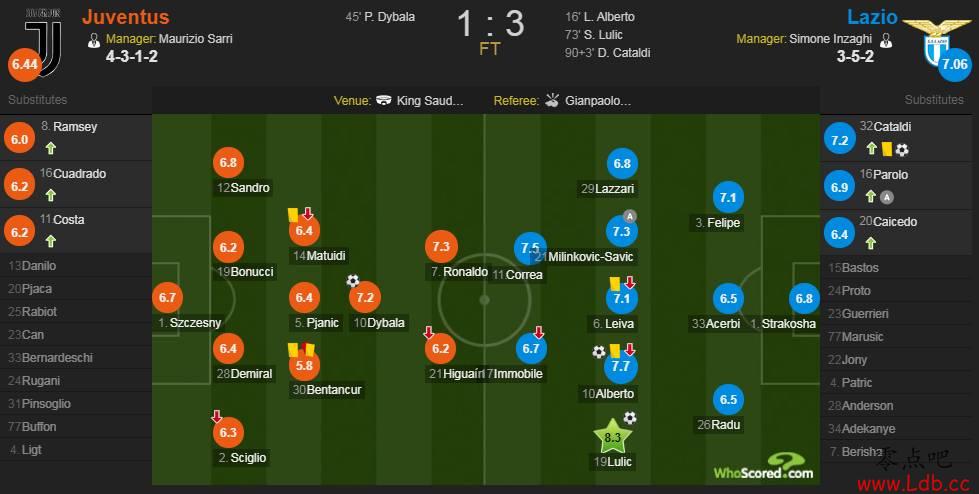Click the Juventus 6.44 team rating badge
The image size is (979, 494).
pos(24,64)
